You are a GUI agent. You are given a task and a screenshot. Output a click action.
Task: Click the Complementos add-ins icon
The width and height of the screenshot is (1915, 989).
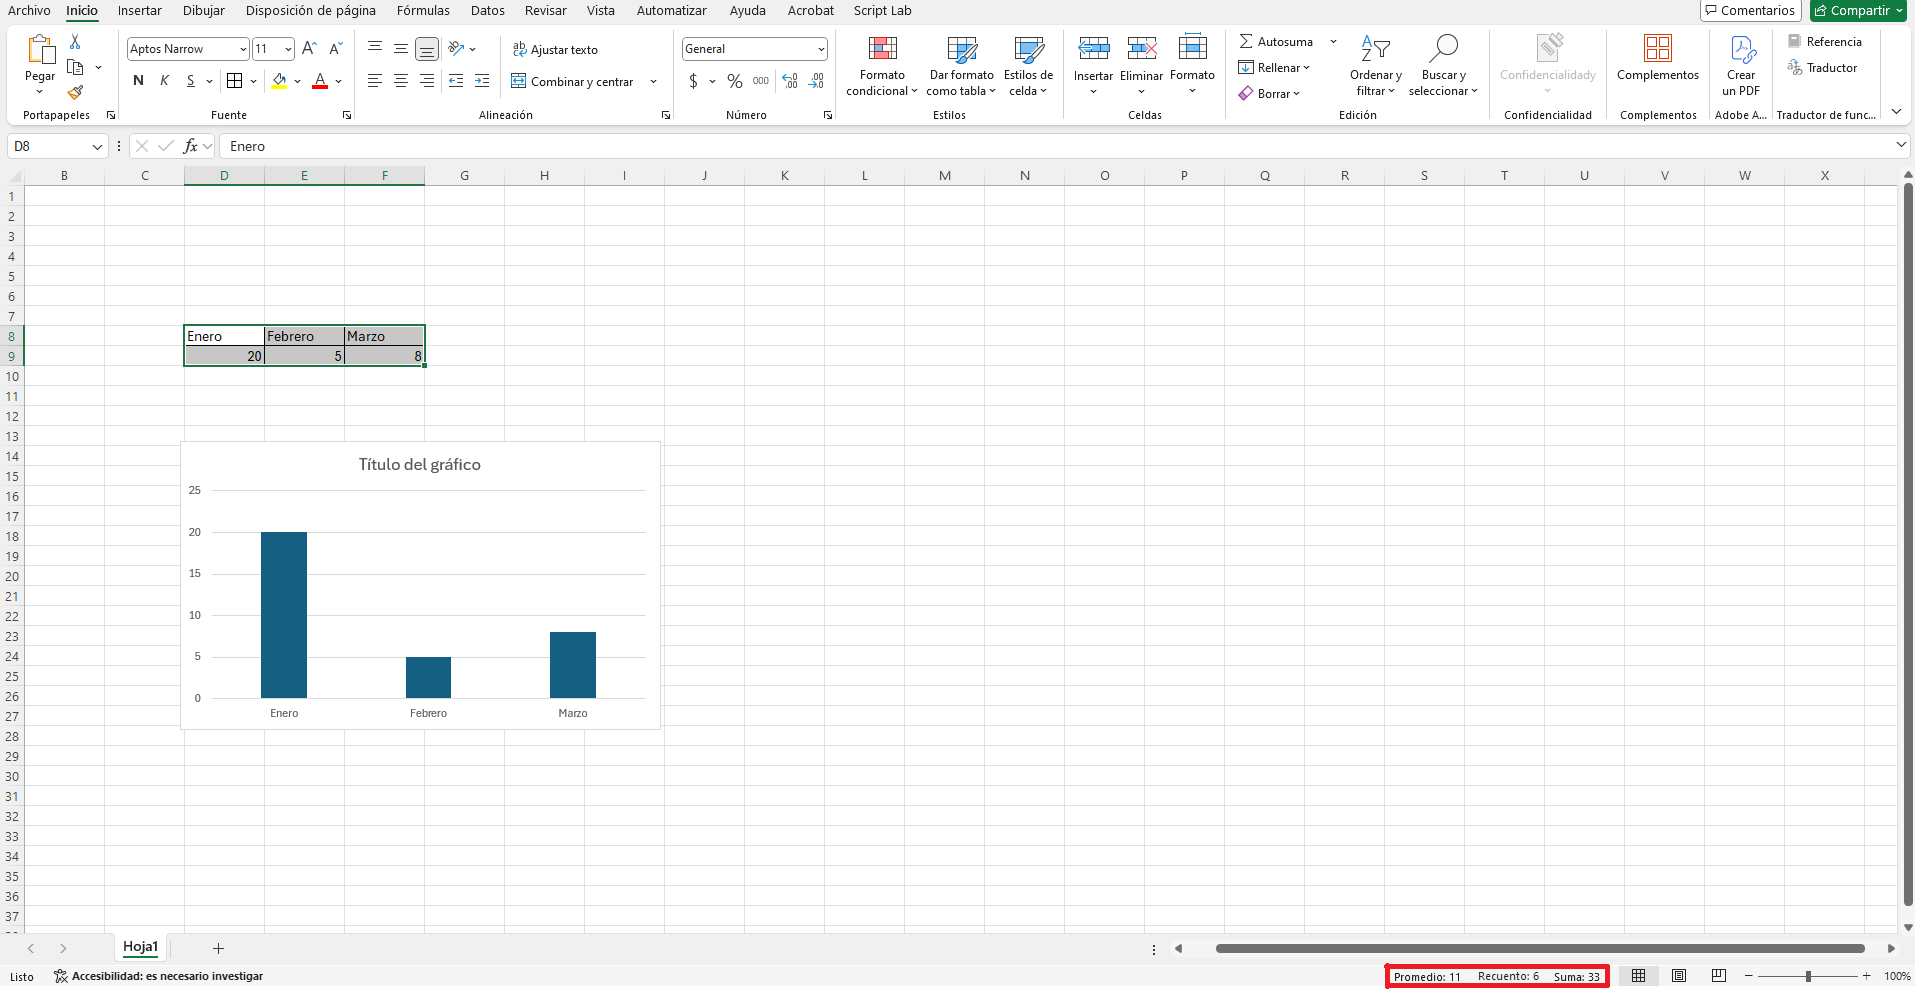[1657, 49]
